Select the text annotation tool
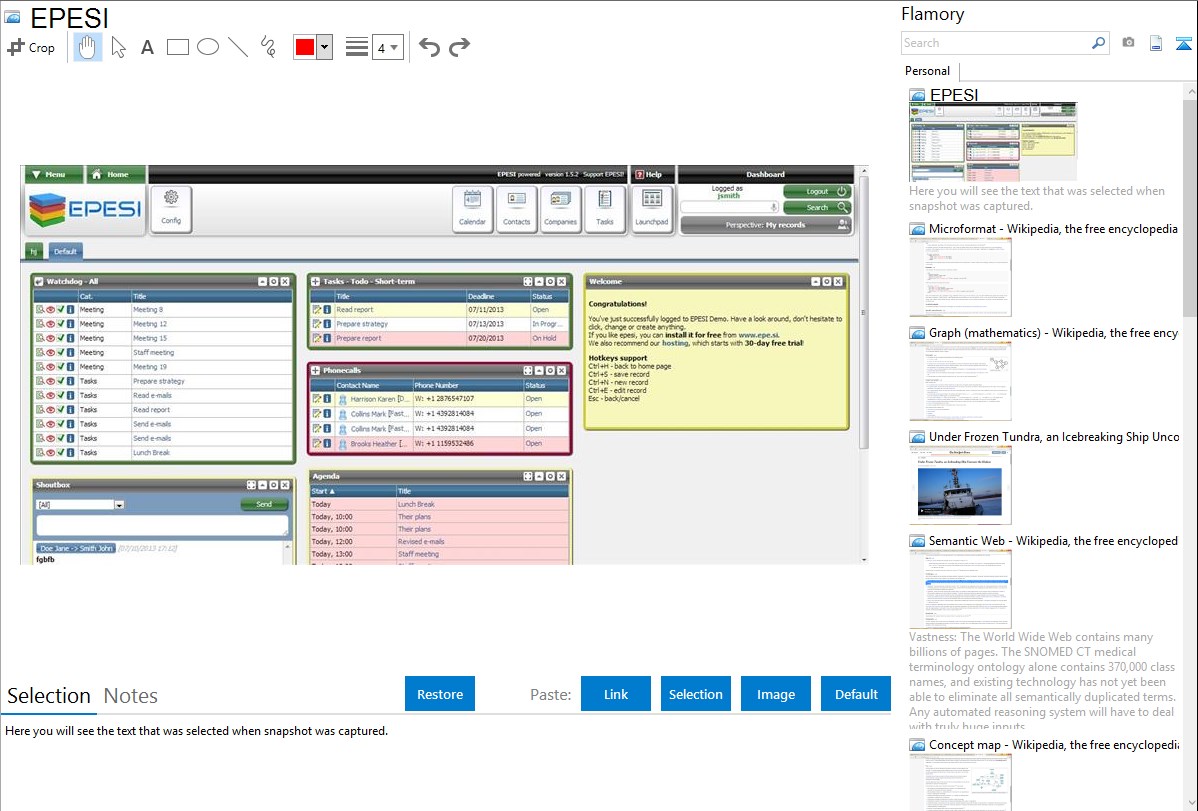Viewport: 1198px width, 811px height. tap(147, 47)
